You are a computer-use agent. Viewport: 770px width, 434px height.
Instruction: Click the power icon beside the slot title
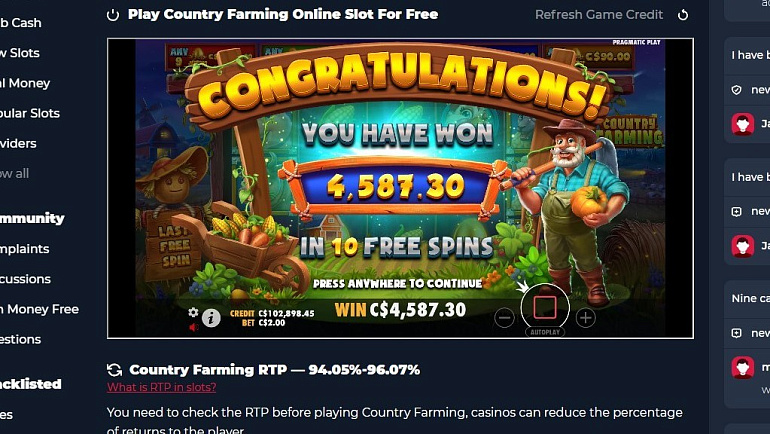click(x=113, y=15)
